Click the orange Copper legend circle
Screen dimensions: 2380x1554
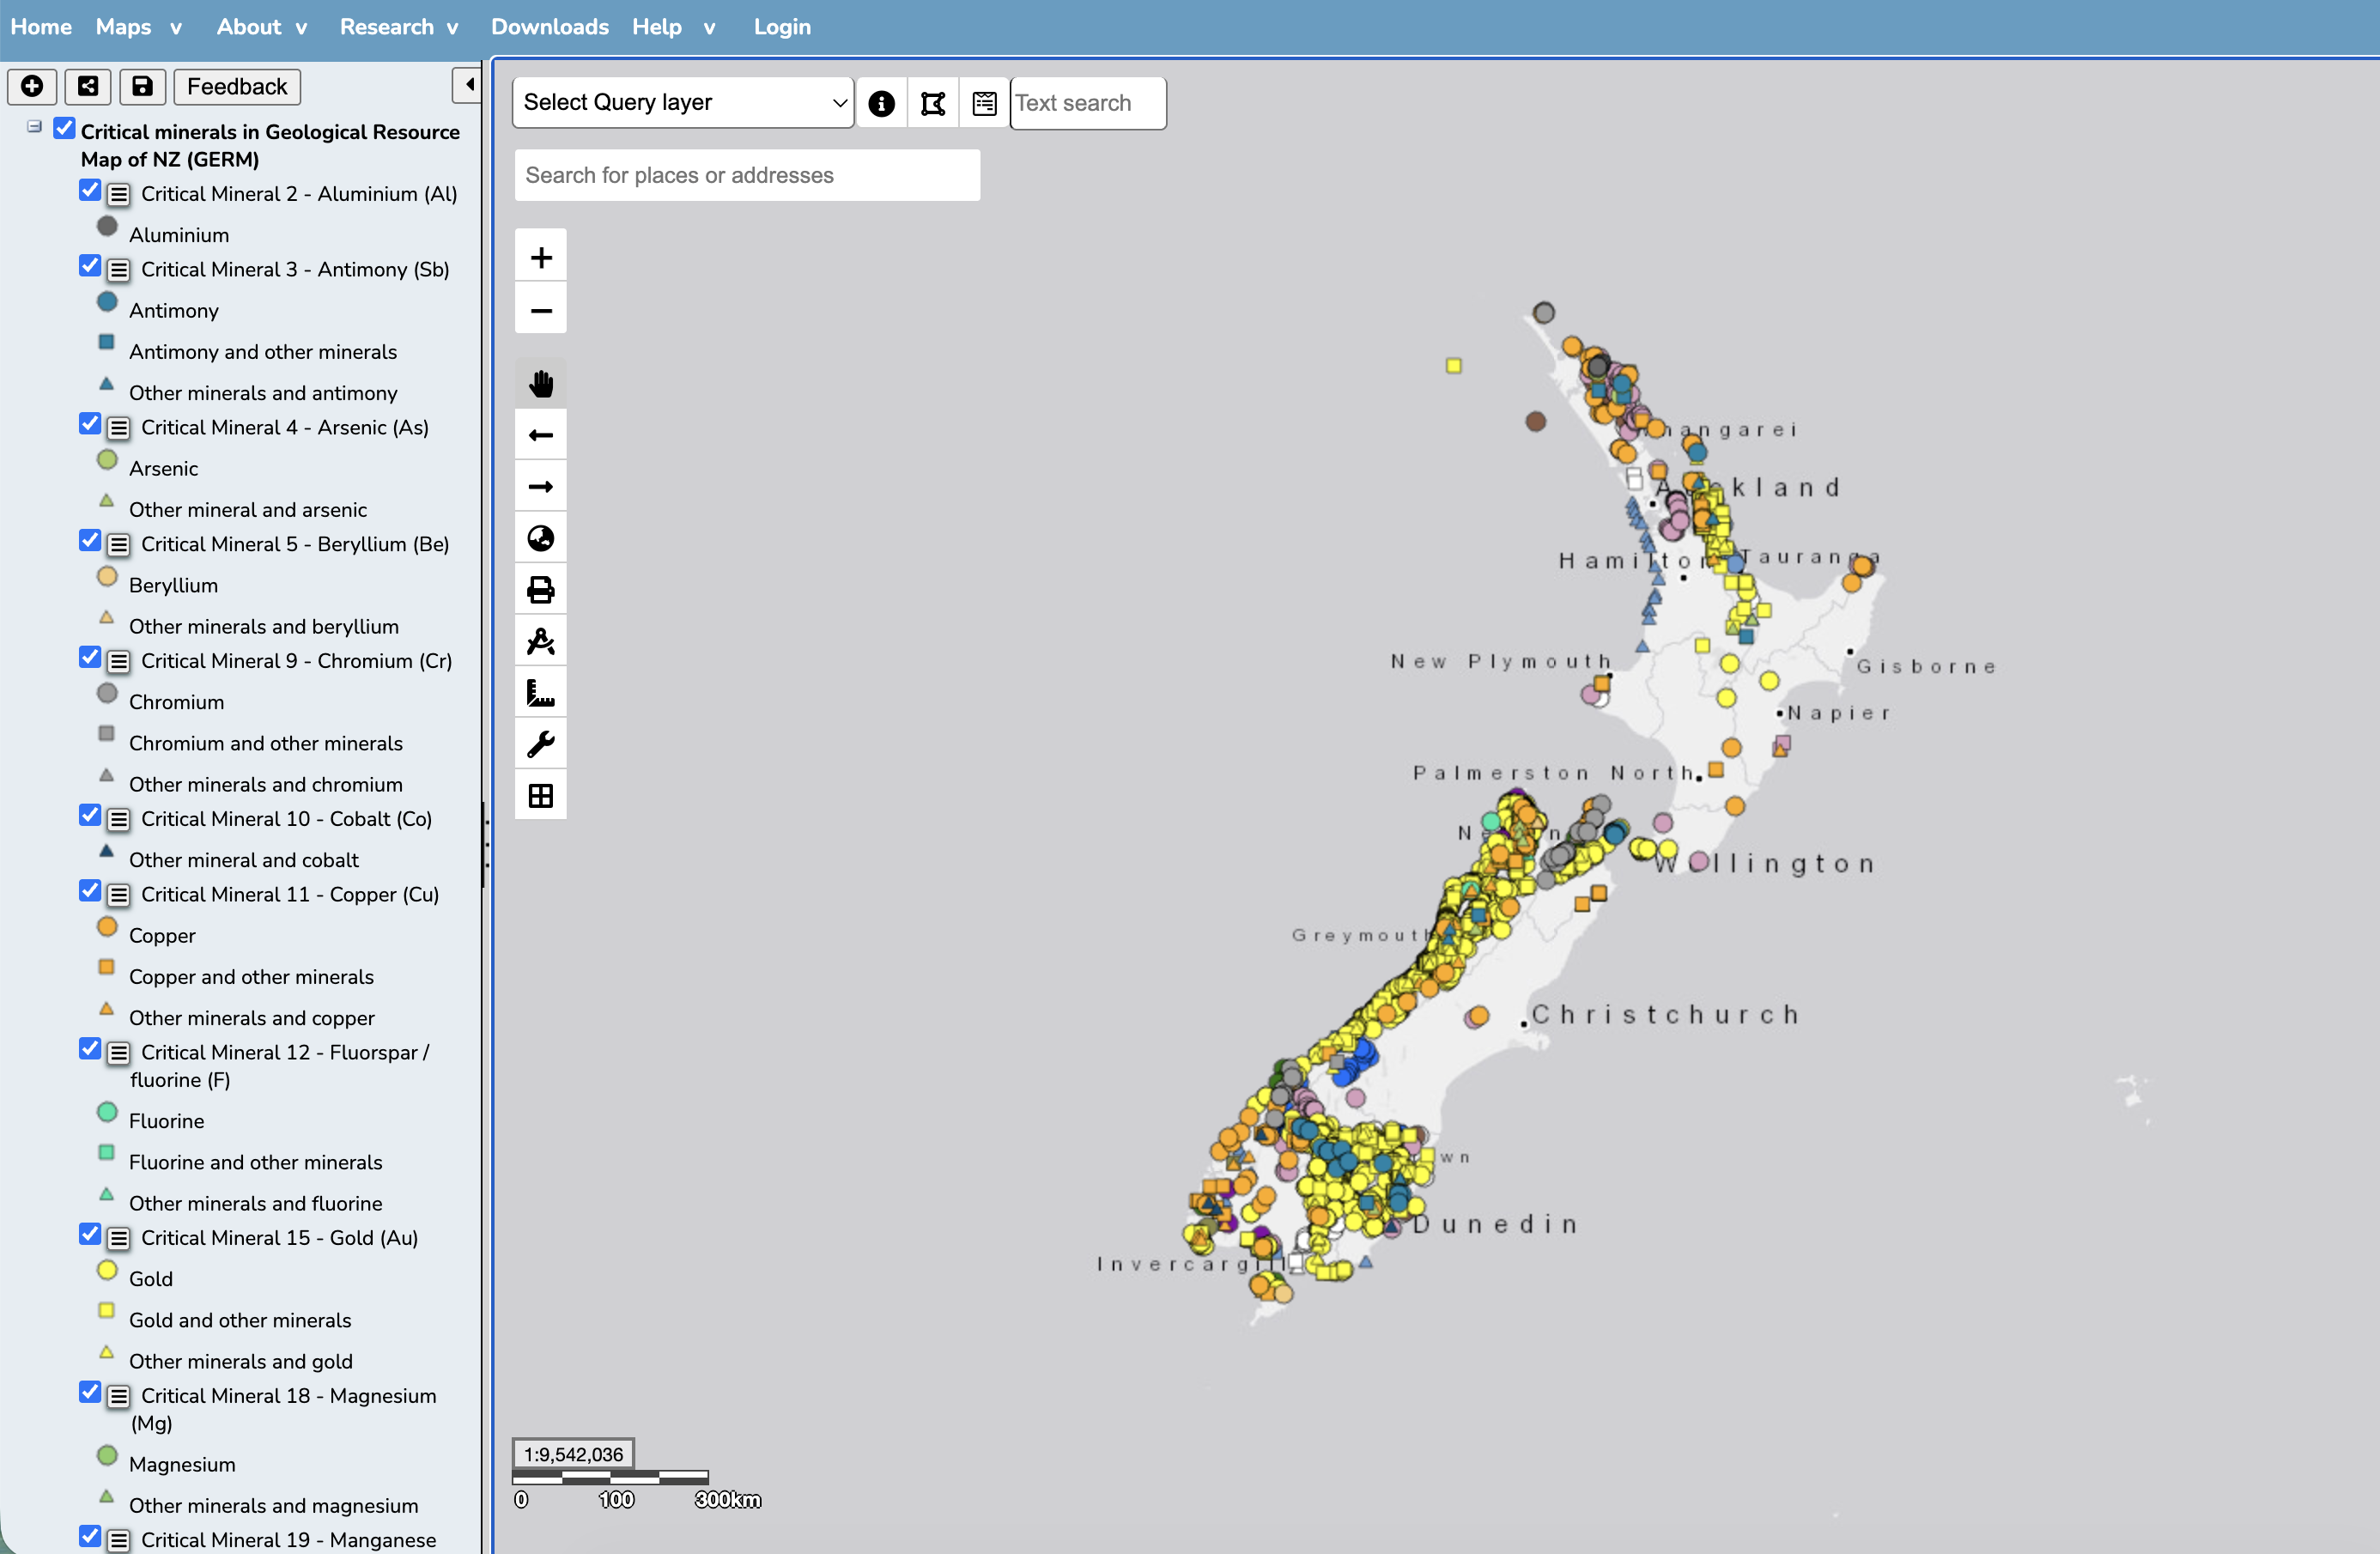pyautogui.click(x=107, y=928)
